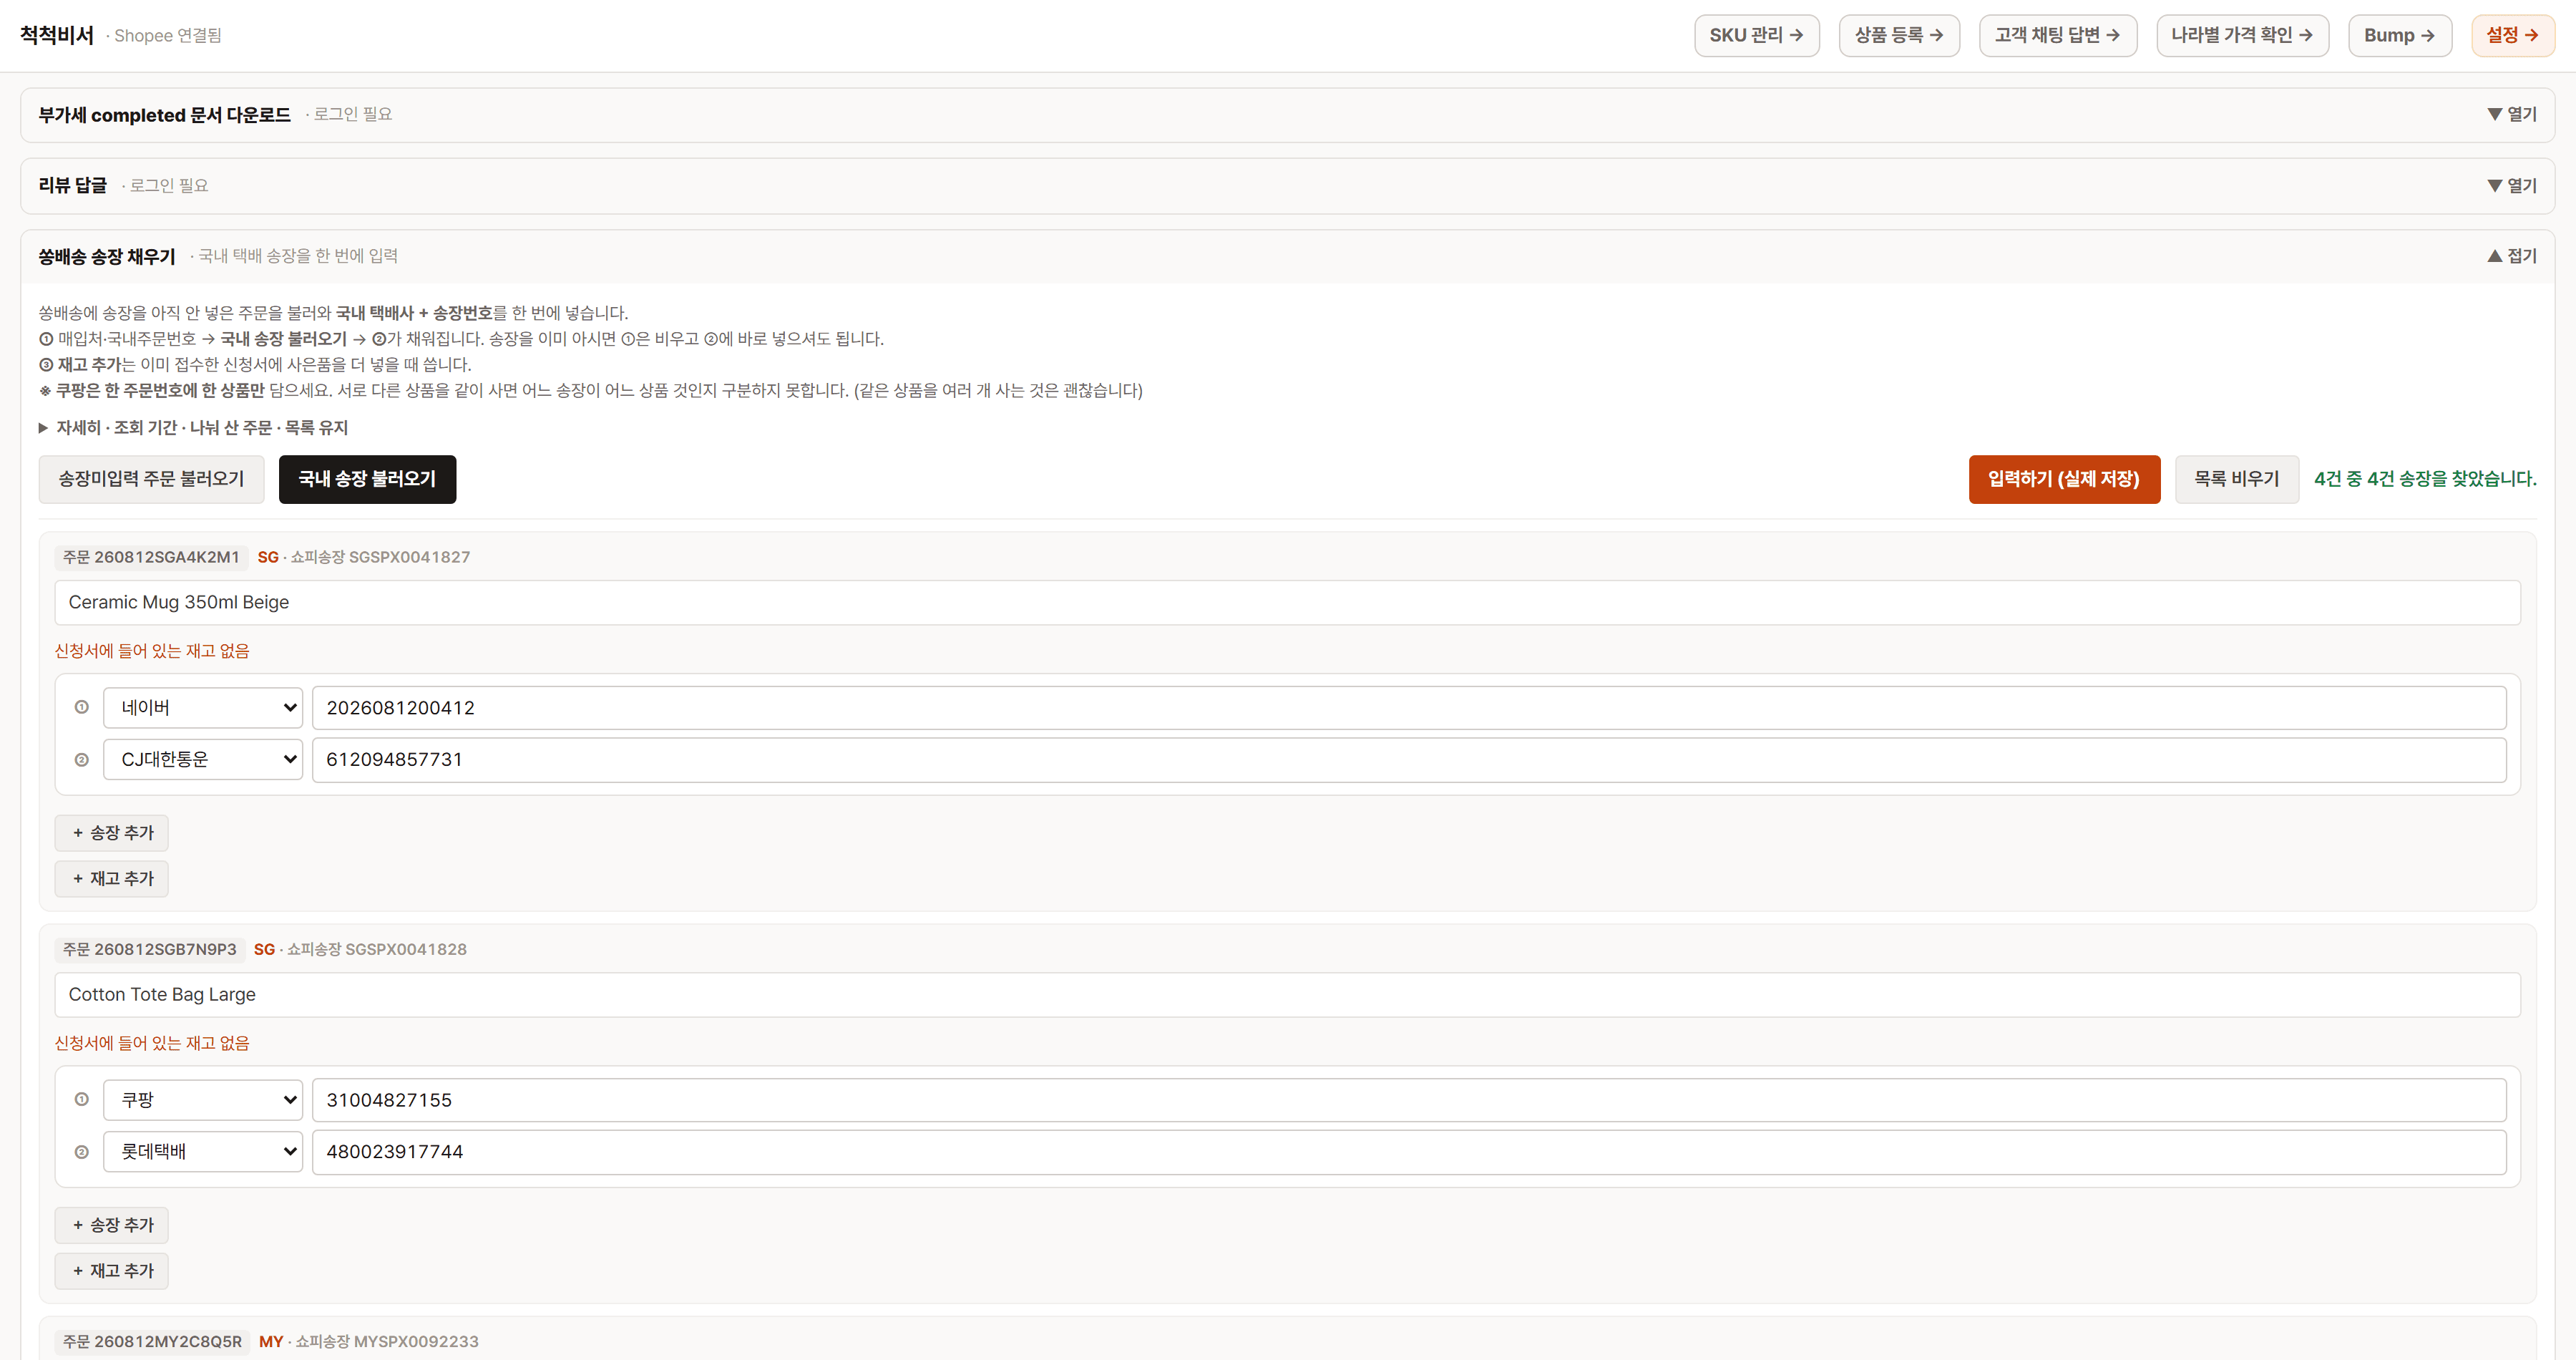Image resolution: width=2576 pixels, height=1360 pixels.
Task: Open the Bump page
Action: tap(2399, 35)
